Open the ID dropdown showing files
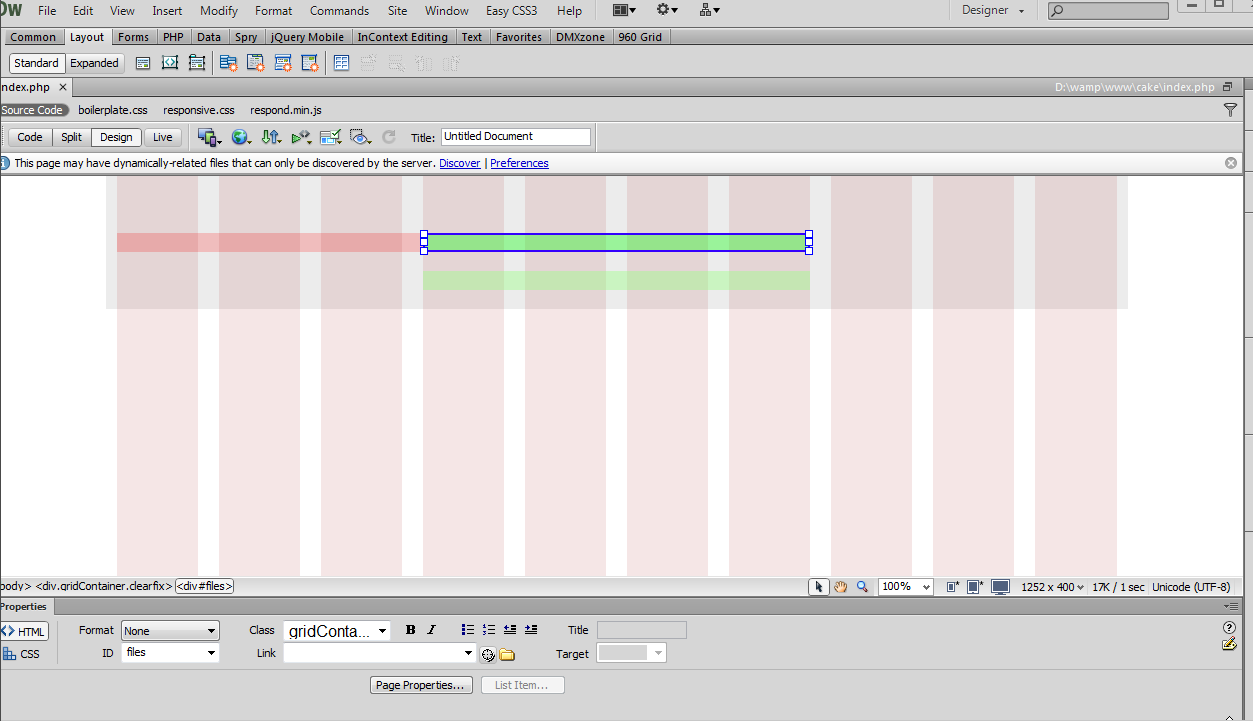Image resolution: width=1253 pixels, height=721 pixels. click(x=170, y=653)
